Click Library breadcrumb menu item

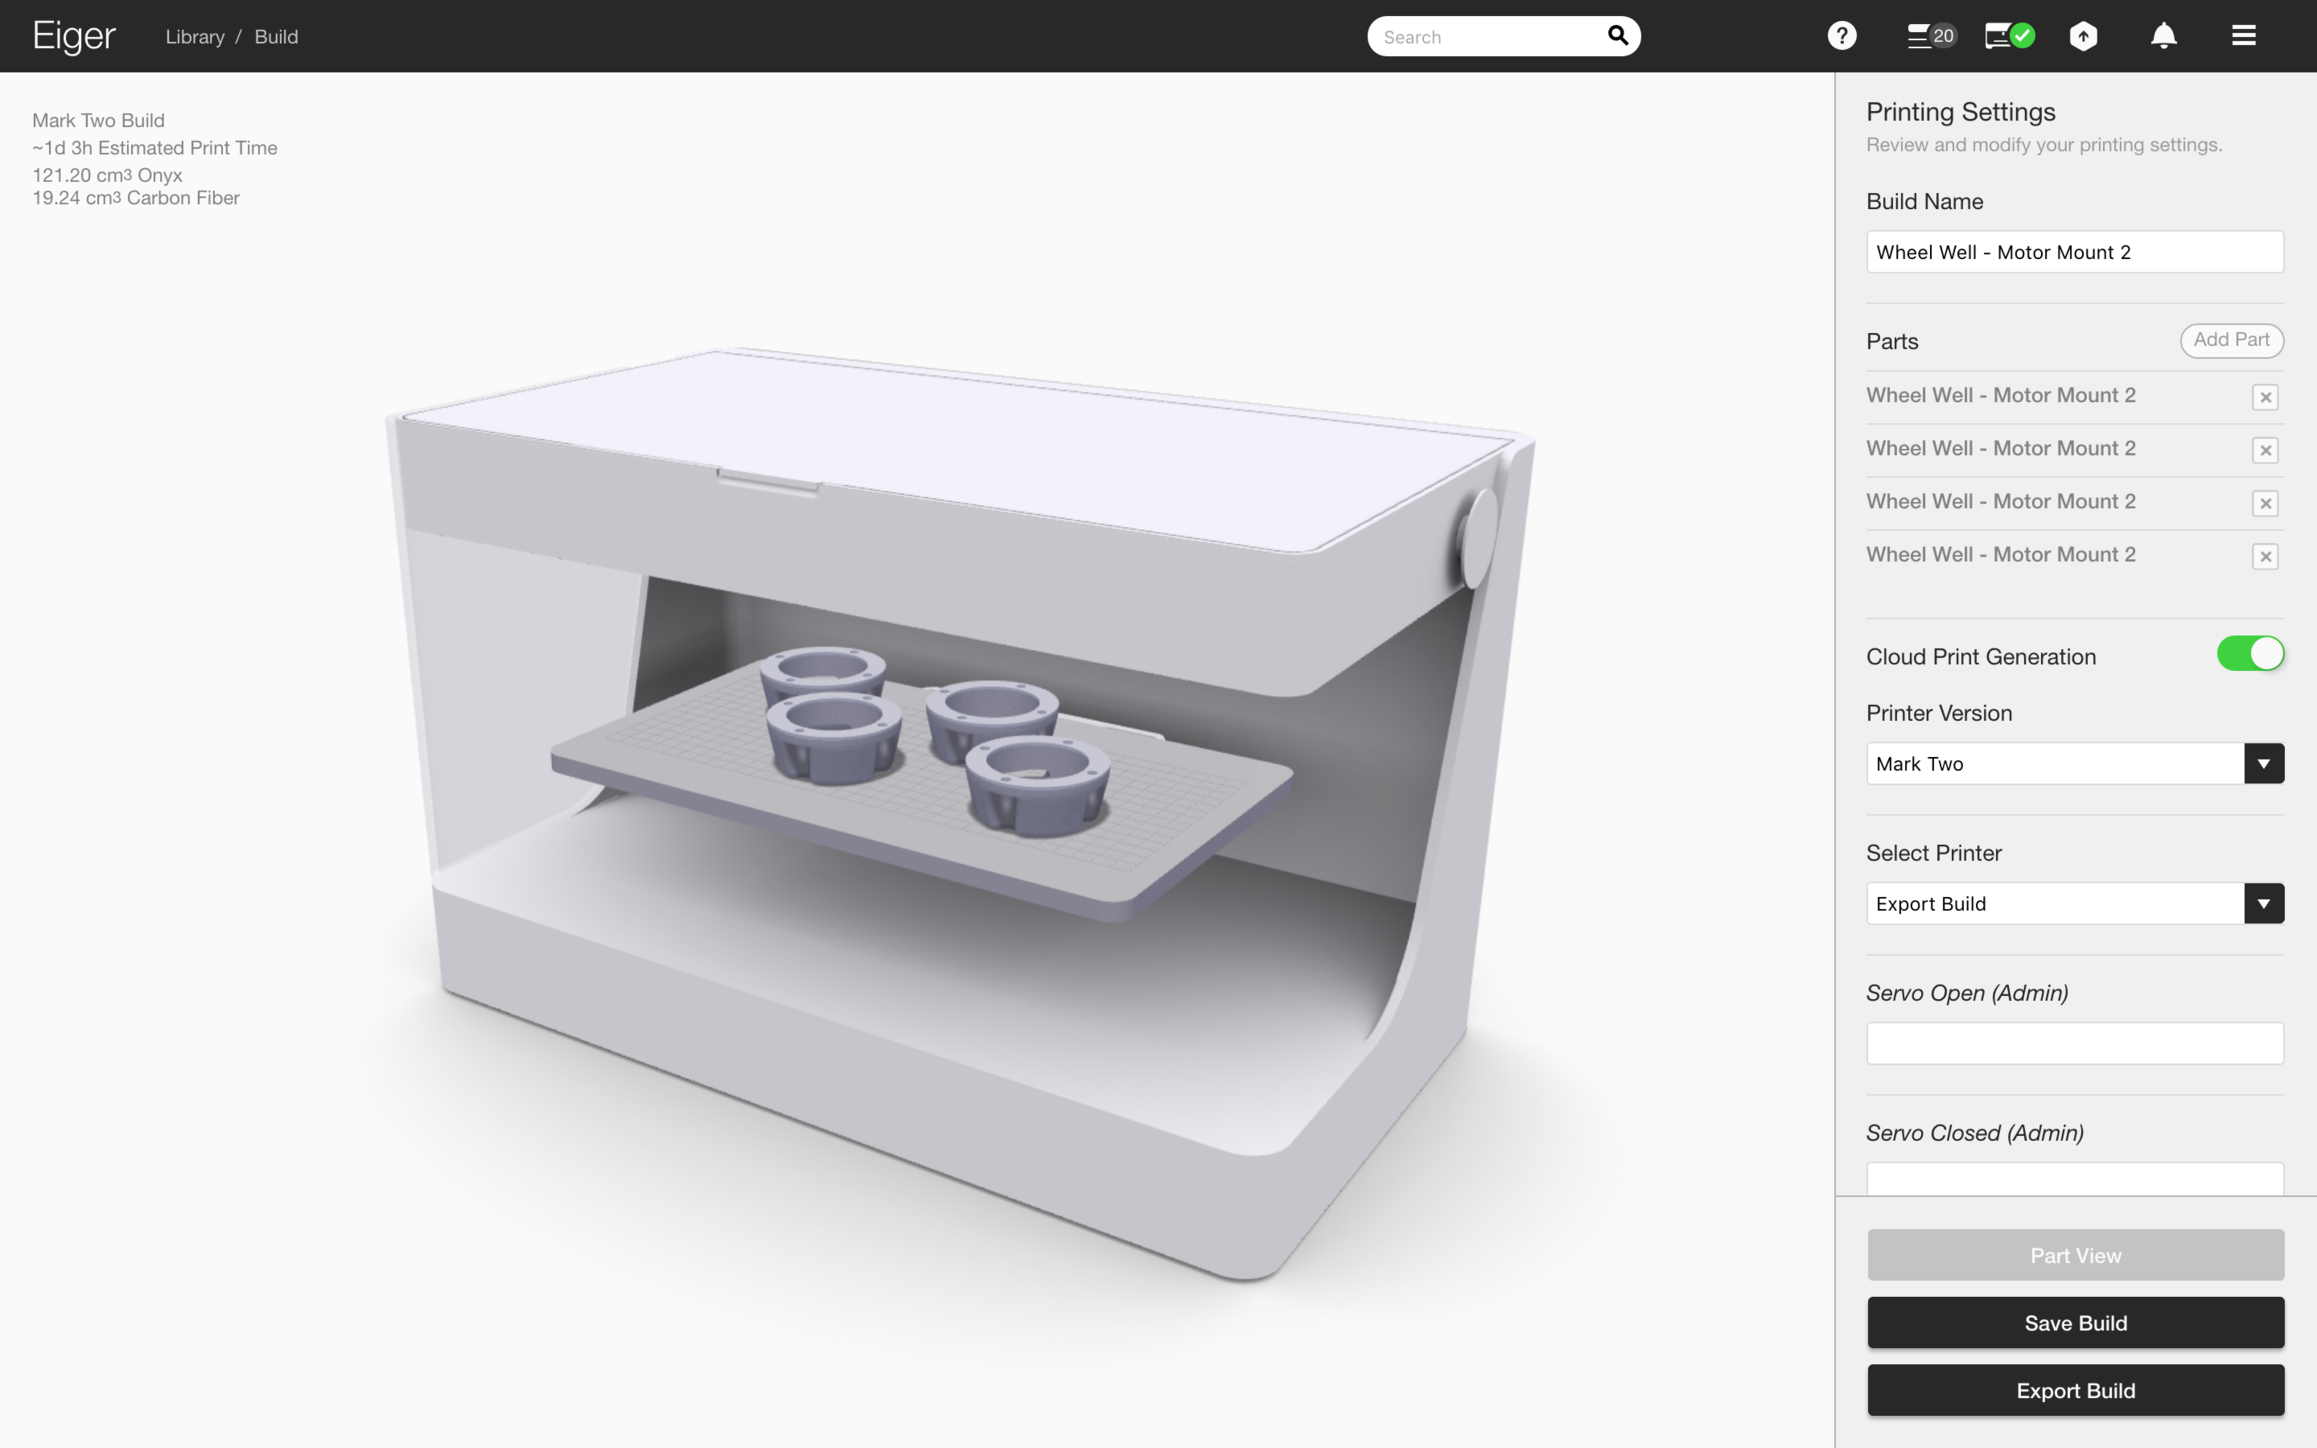click(x=195, y=35)
